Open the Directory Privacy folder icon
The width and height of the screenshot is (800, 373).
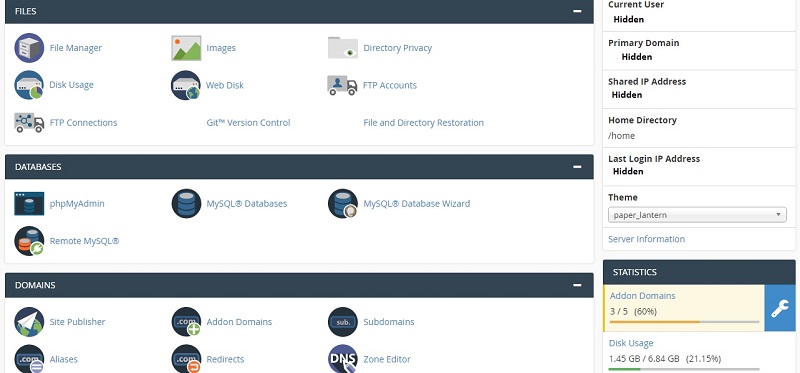coord(342,48)
